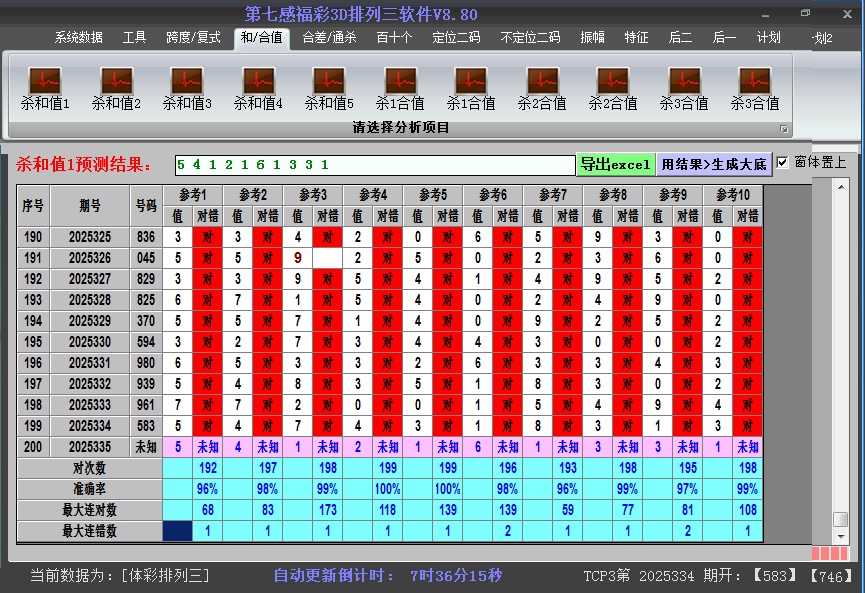This screenshot has height=593, width=865.
Task: Click 用结果>生成大底 button
Action: click(x=714, y=164)
